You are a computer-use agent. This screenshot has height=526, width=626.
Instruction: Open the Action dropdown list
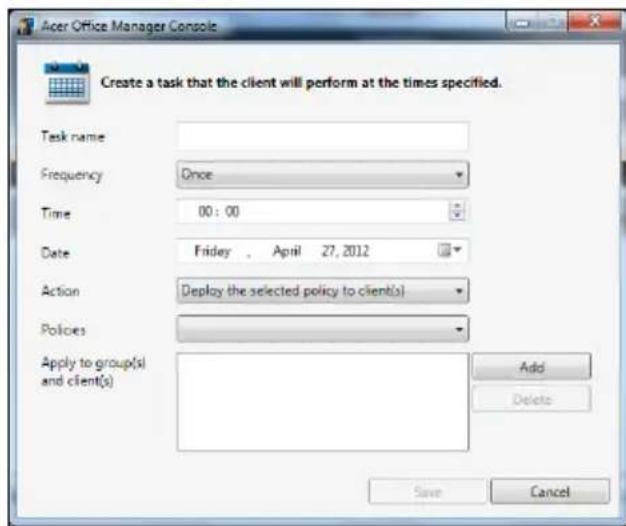point(323,291)
